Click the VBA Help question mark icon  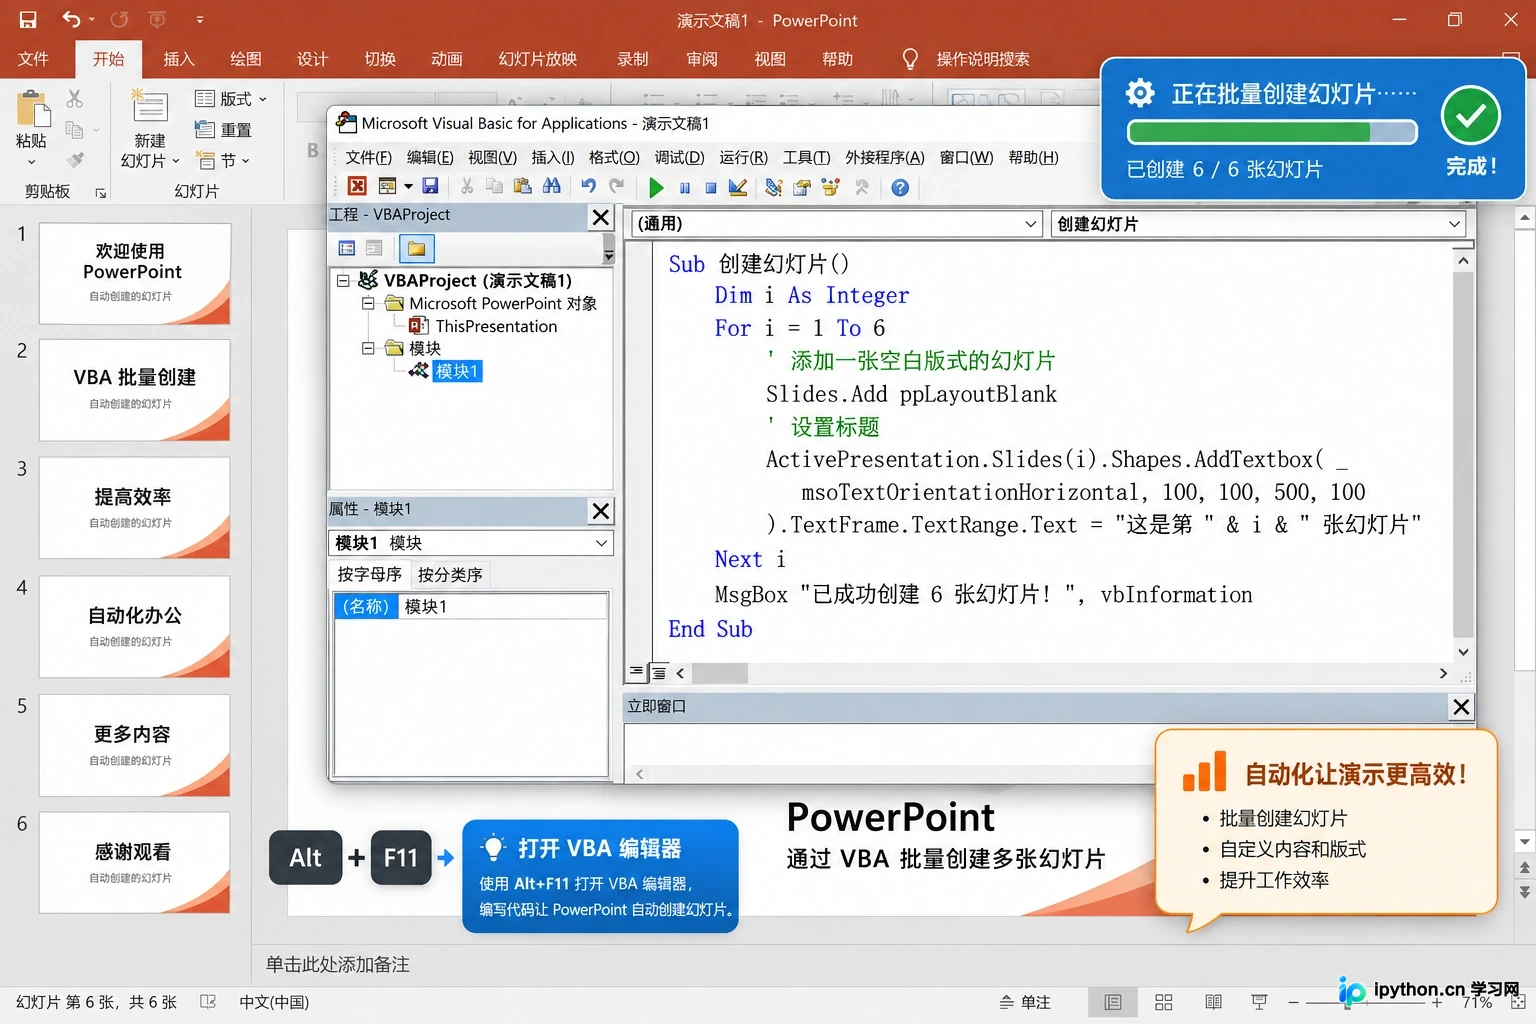coord(900,187)
